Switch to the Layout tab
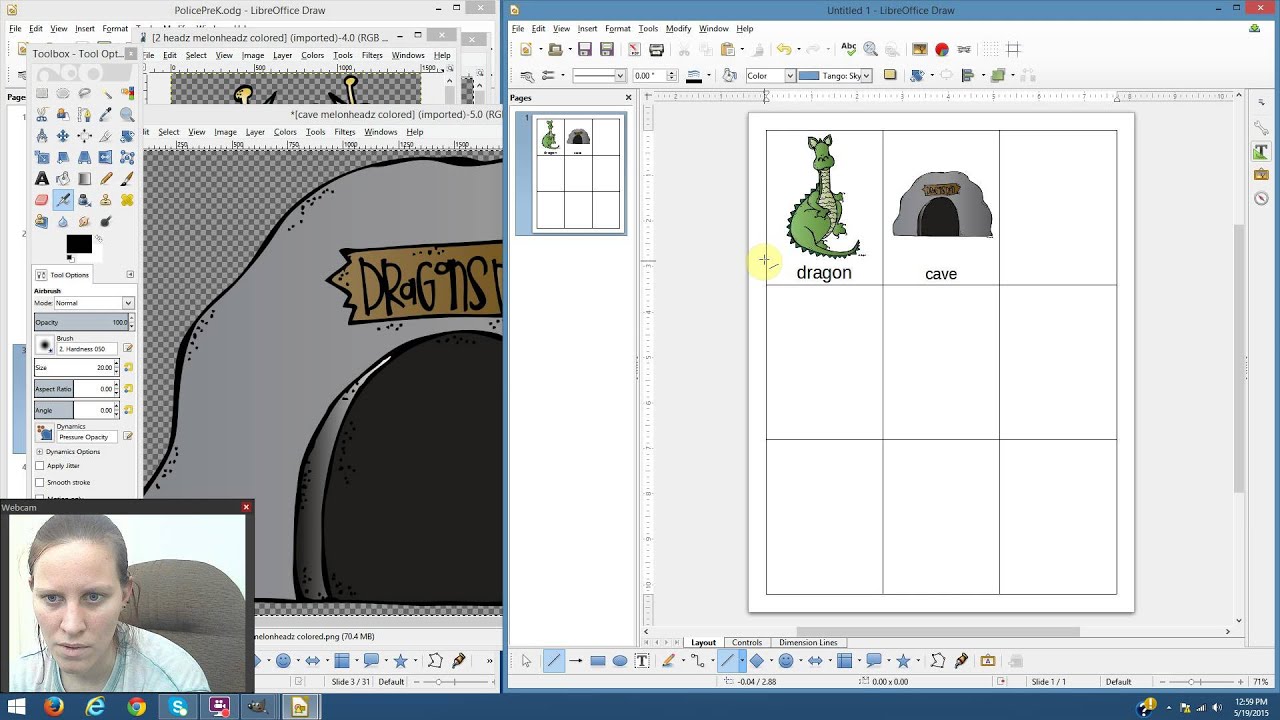The image size is (1280, 720). pos(703,642)
